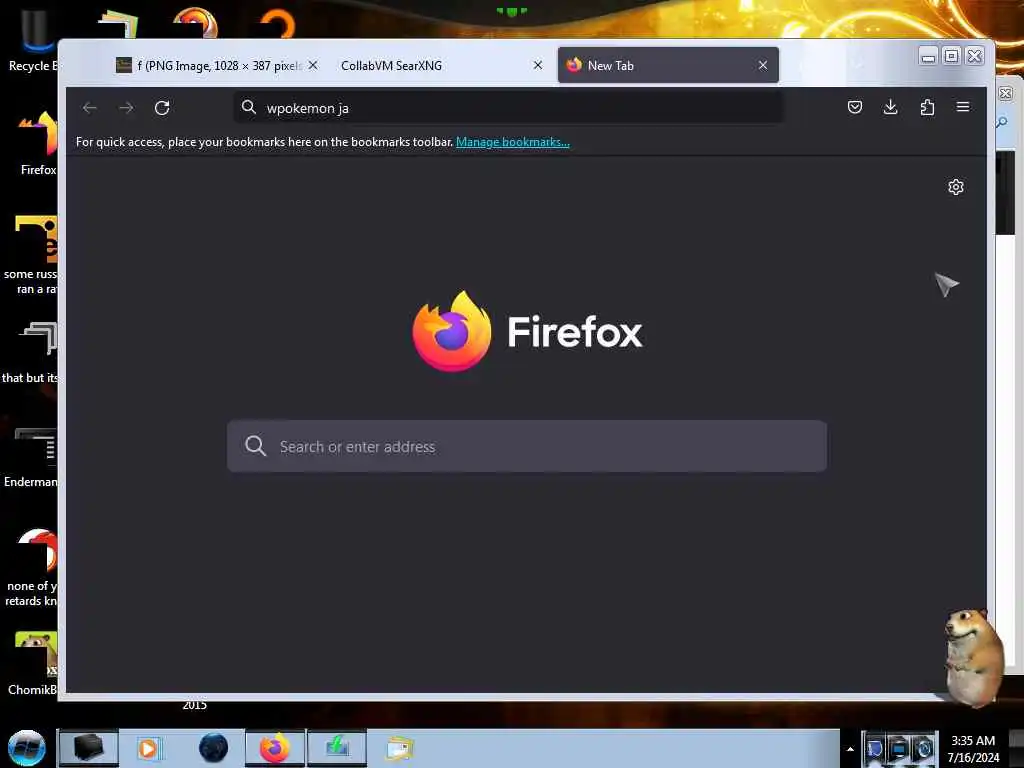The height and width of the screenshot is (768, 1024).
Task: Switch to the 'f (PNG Image' tab
Action: (209, 65)
